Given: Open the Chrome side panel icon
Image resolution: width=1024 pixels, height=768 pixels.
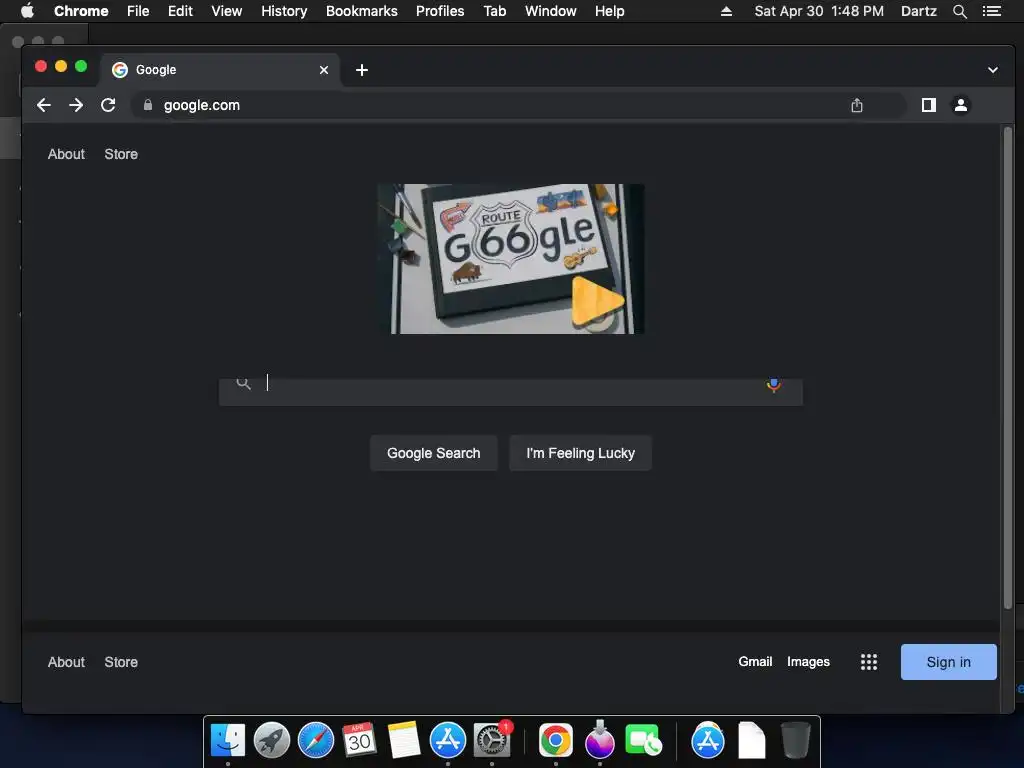Looking at the screenshot, I should coord(929,105).
